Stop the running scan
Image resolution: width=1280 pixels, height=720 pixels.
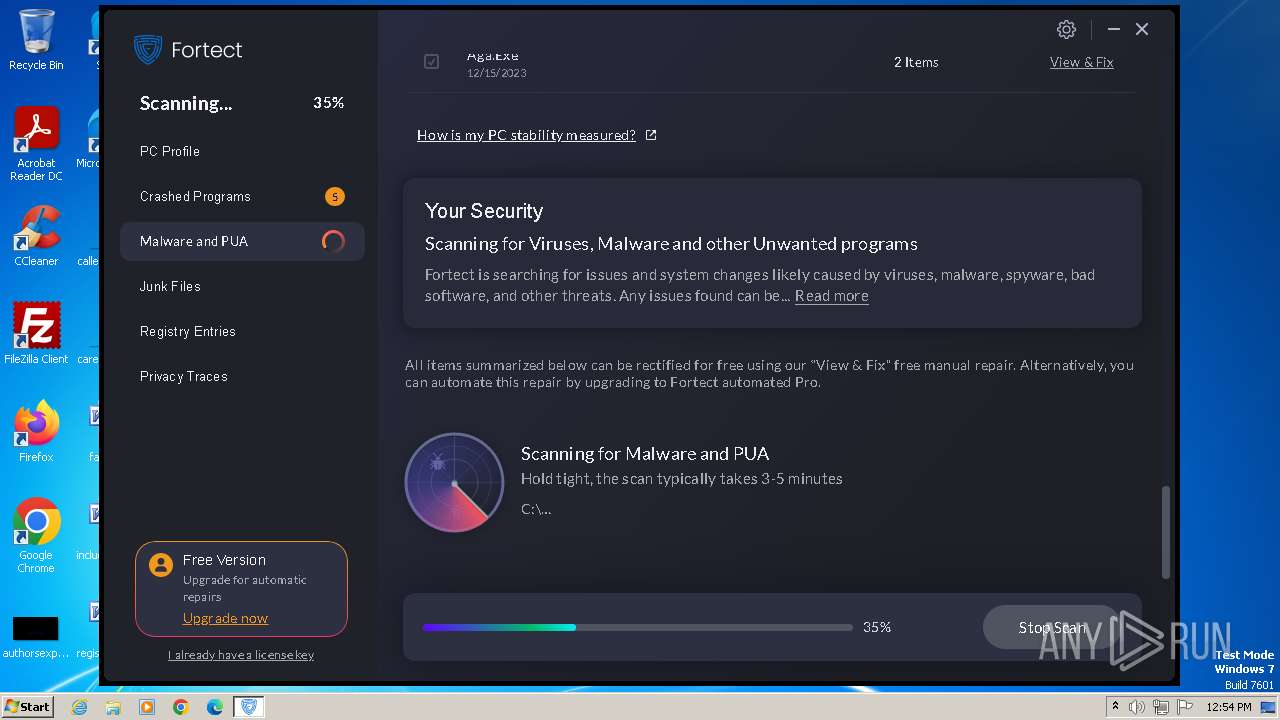(x=1051, y=627)
